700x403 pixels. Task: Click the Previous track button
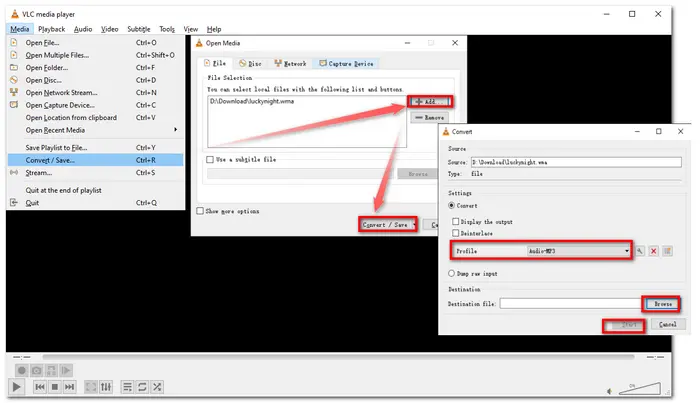point(40,386)
